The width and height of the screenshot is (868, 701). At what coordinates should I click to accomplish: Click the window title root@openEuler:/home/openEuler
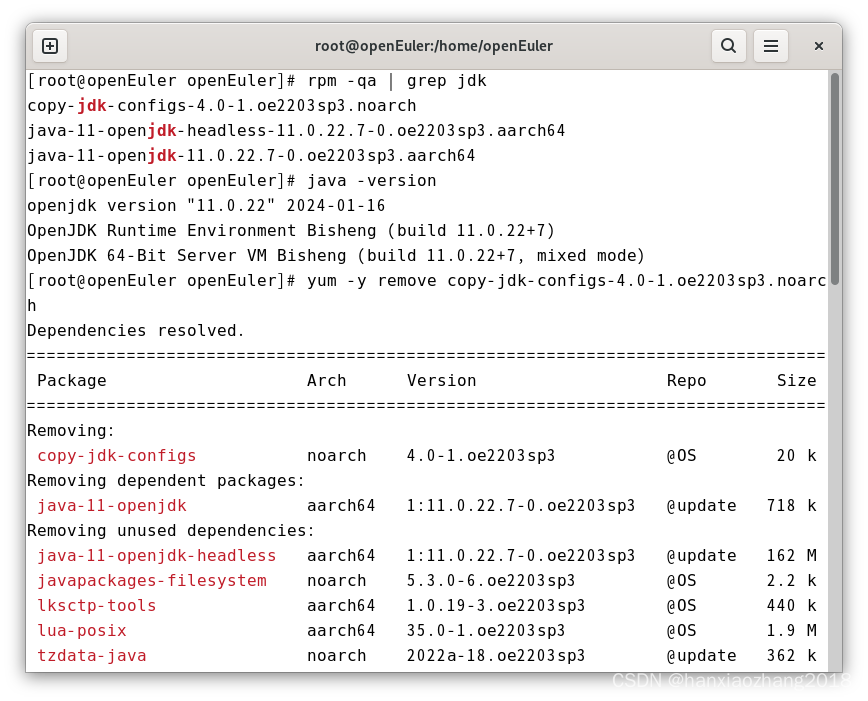pos(433,46)
